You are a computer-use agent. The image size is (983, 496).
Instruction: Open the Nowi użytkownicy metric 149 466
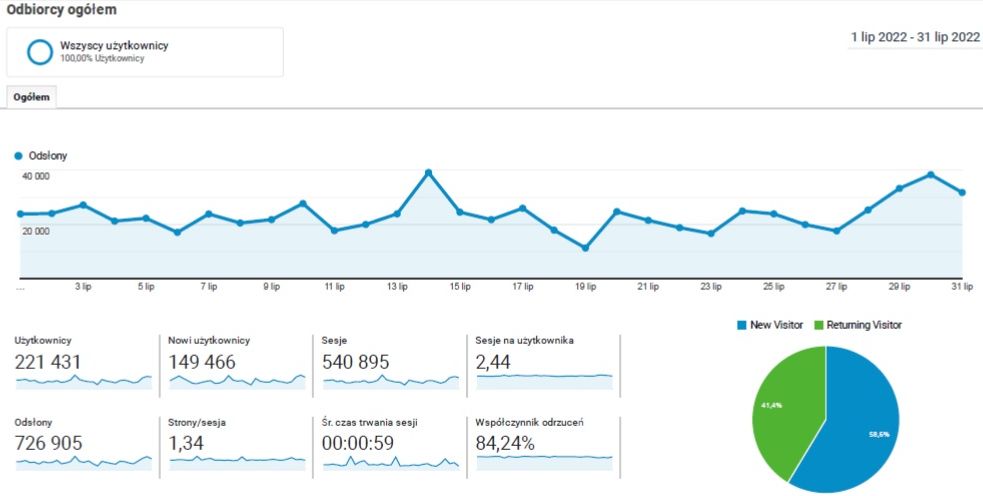tap(202, 362)
